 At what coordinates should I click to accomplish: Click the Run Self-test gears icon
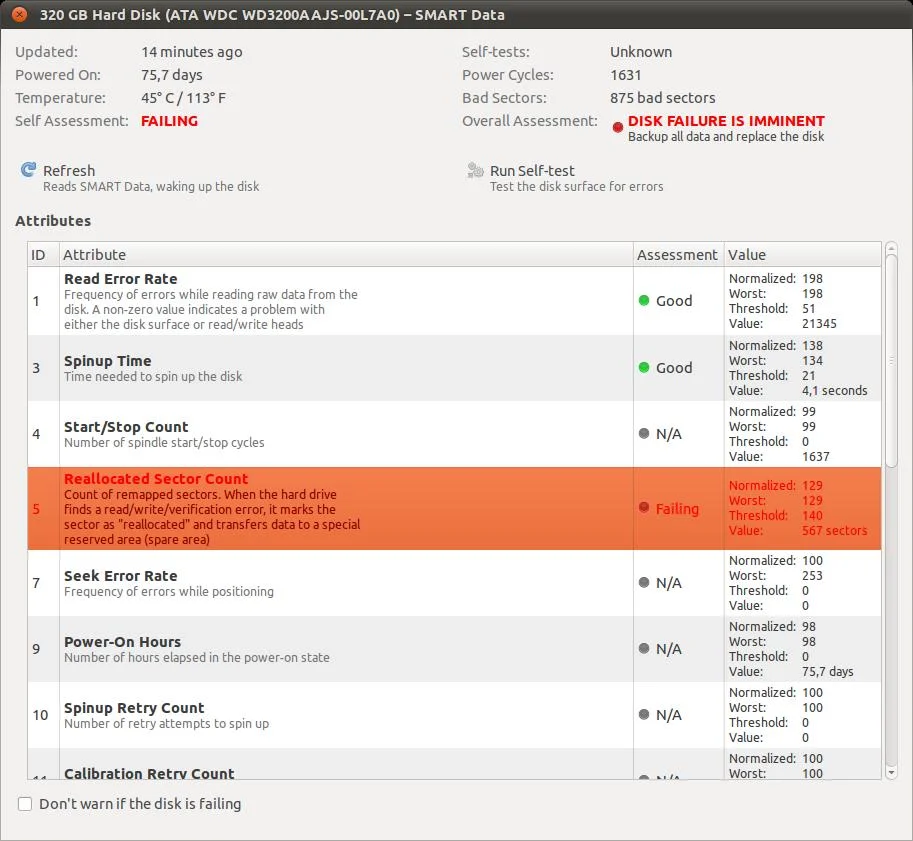click(x=475, y=170)
